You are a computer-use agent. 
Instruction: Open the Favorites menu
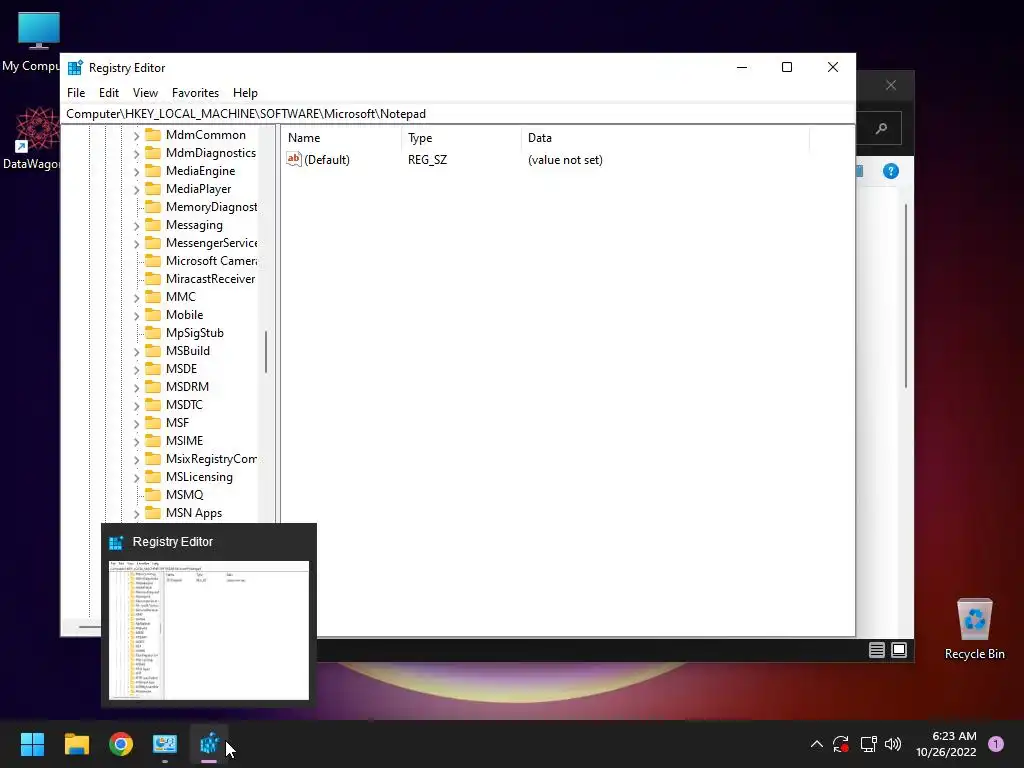(195, 93)
